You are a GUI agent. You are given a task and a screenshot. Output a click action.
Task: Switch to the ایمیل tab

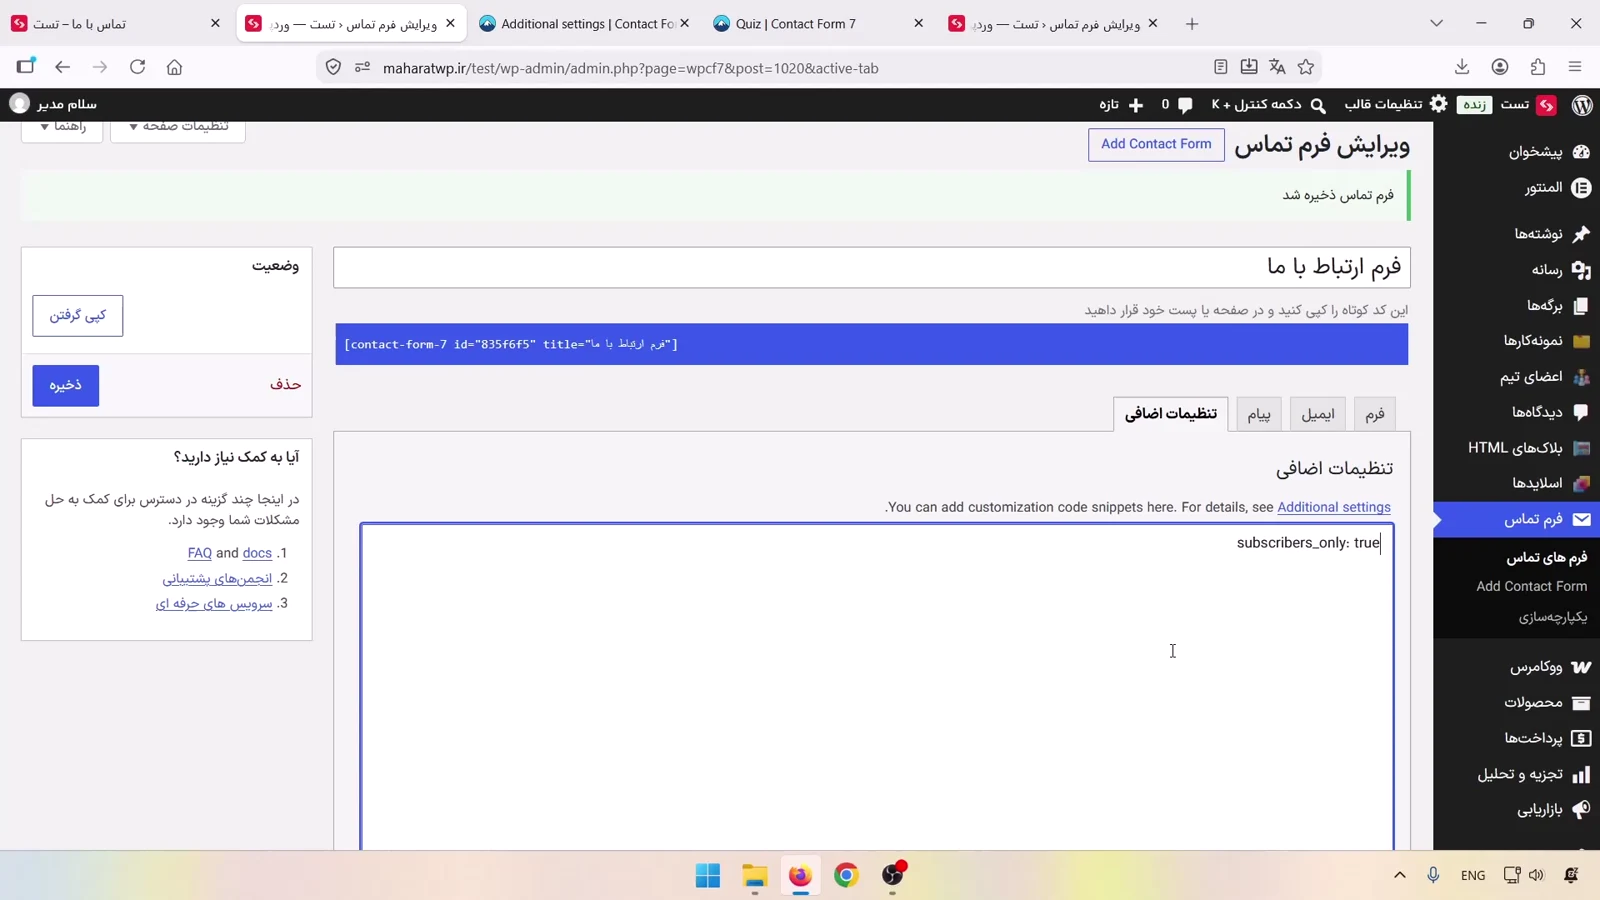(1318, 414)
